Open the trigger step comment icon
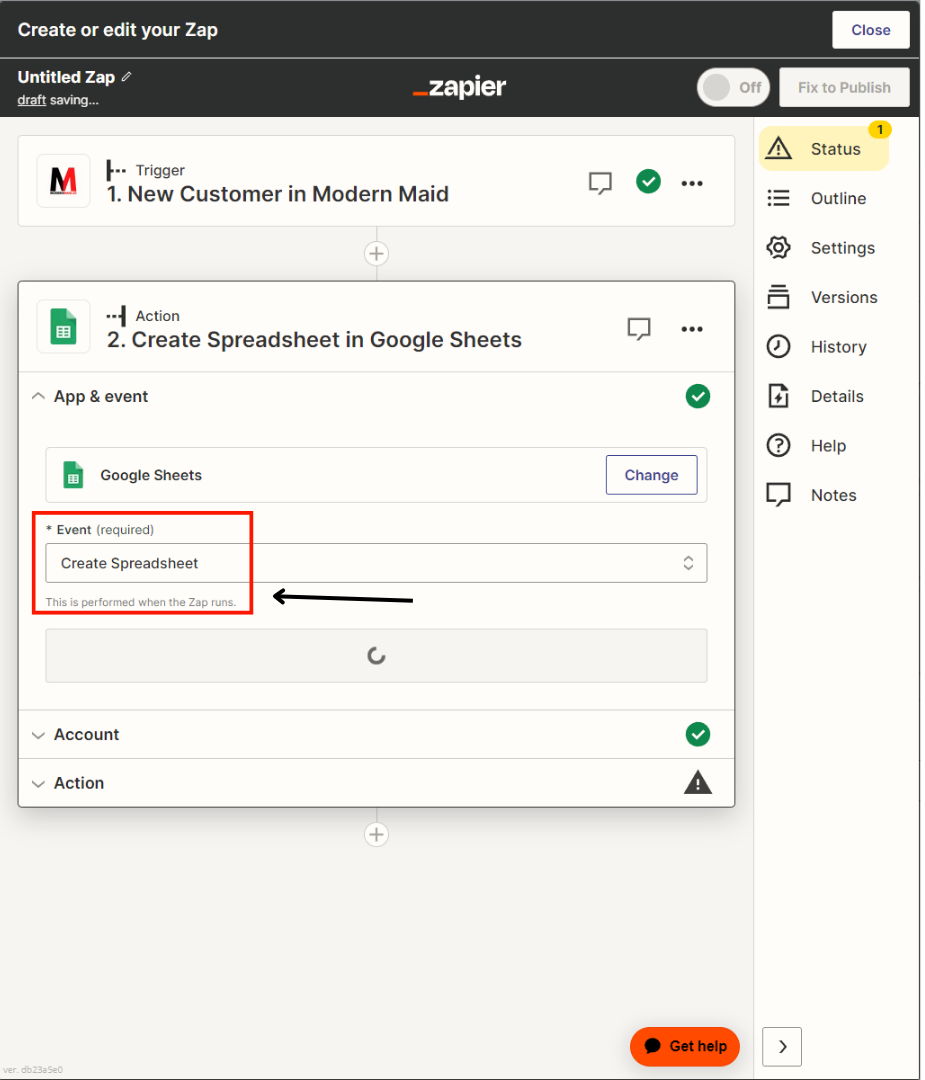925x1080 pixels. coord(600,182)
